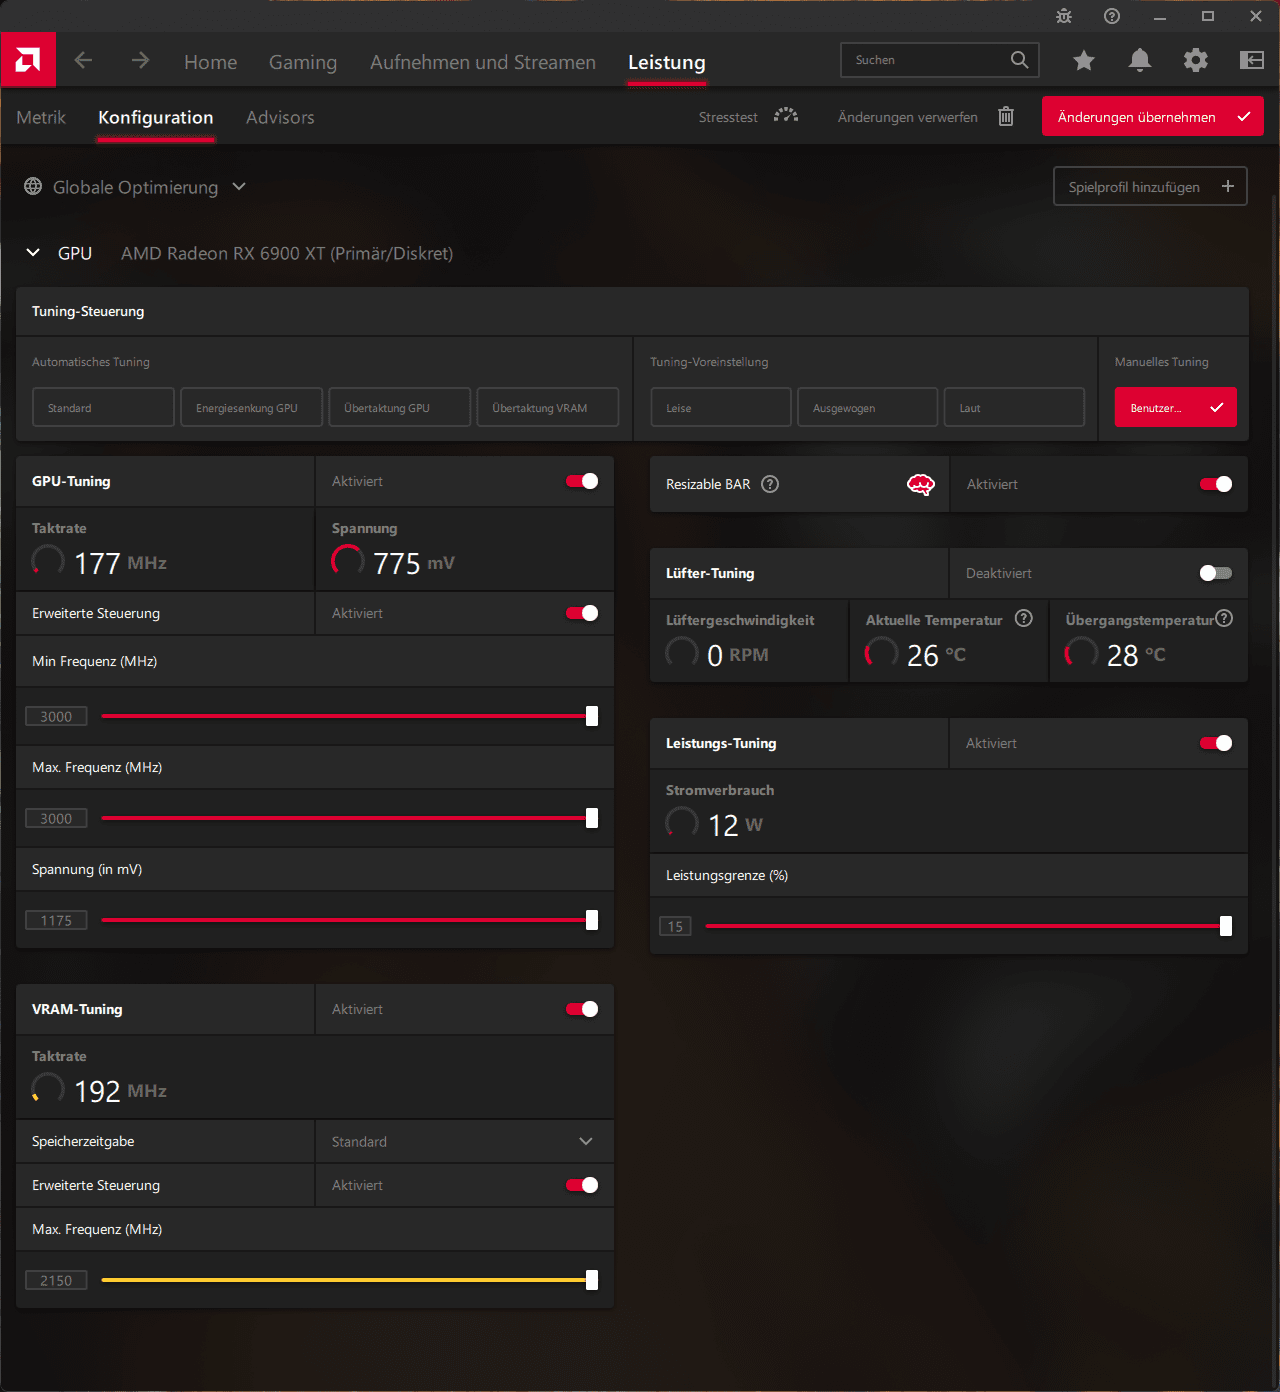The width and height of the screenshot is (1280, 1392).
Task: Click the globe icon next to Globale Optimierung
Action: point(33,186)
